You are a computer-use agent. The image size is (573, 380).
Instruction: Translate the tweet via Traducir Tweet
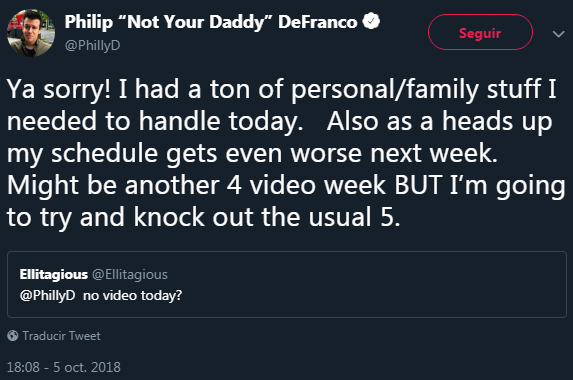[61, 336]
